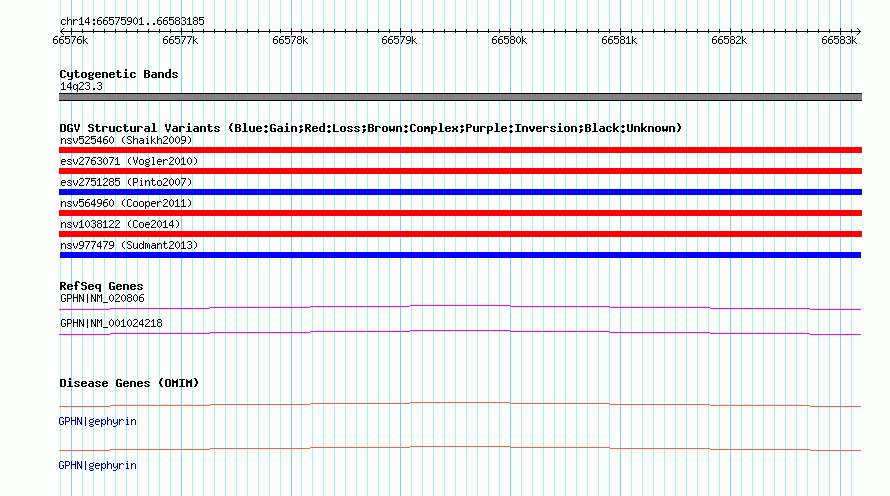890x496 pixels.
Task: Click the 66579k ruler tick label
Action: (x=399, y=41)
